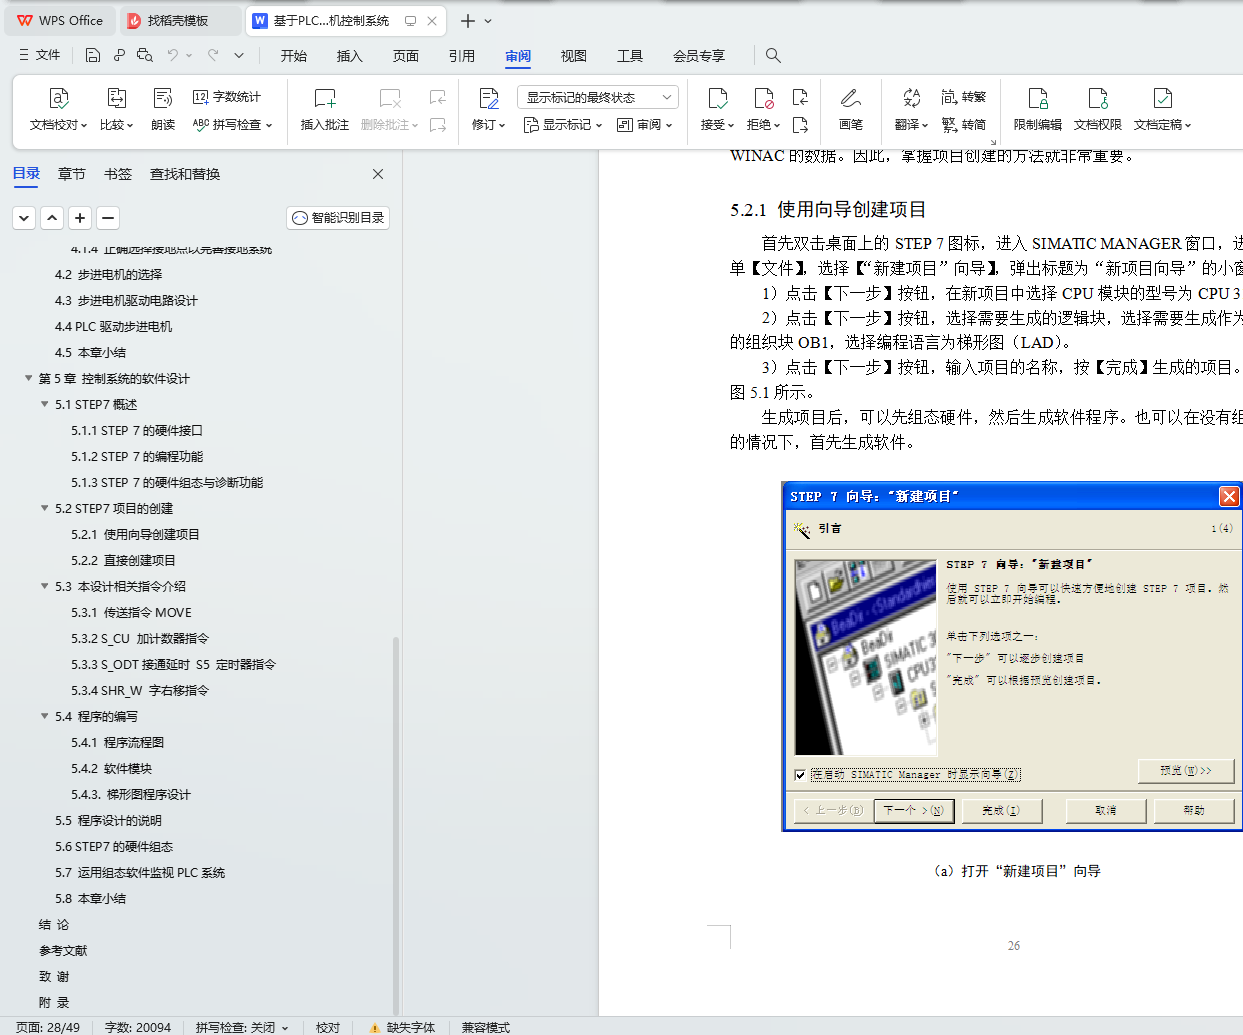Run 拼写检查 spell check
This screenshot has width=1243, height=1035.
point(232,125)
